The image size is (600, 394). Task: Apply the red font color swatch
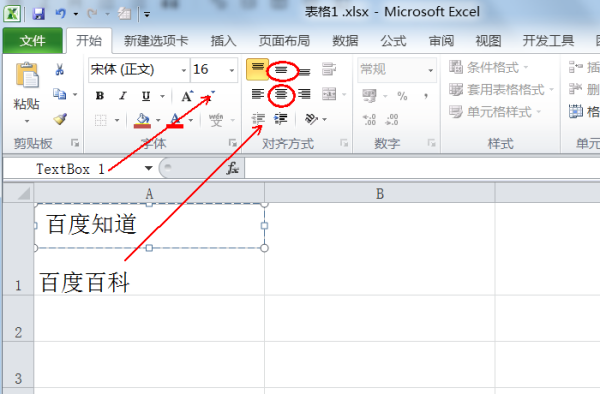click(x=175, y=120)
